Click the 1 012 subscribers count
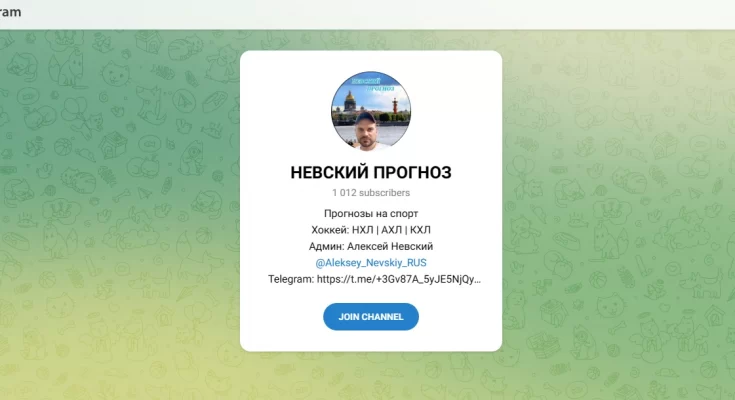Viewport: 735px width, 400px height. [x=371, y=193]
